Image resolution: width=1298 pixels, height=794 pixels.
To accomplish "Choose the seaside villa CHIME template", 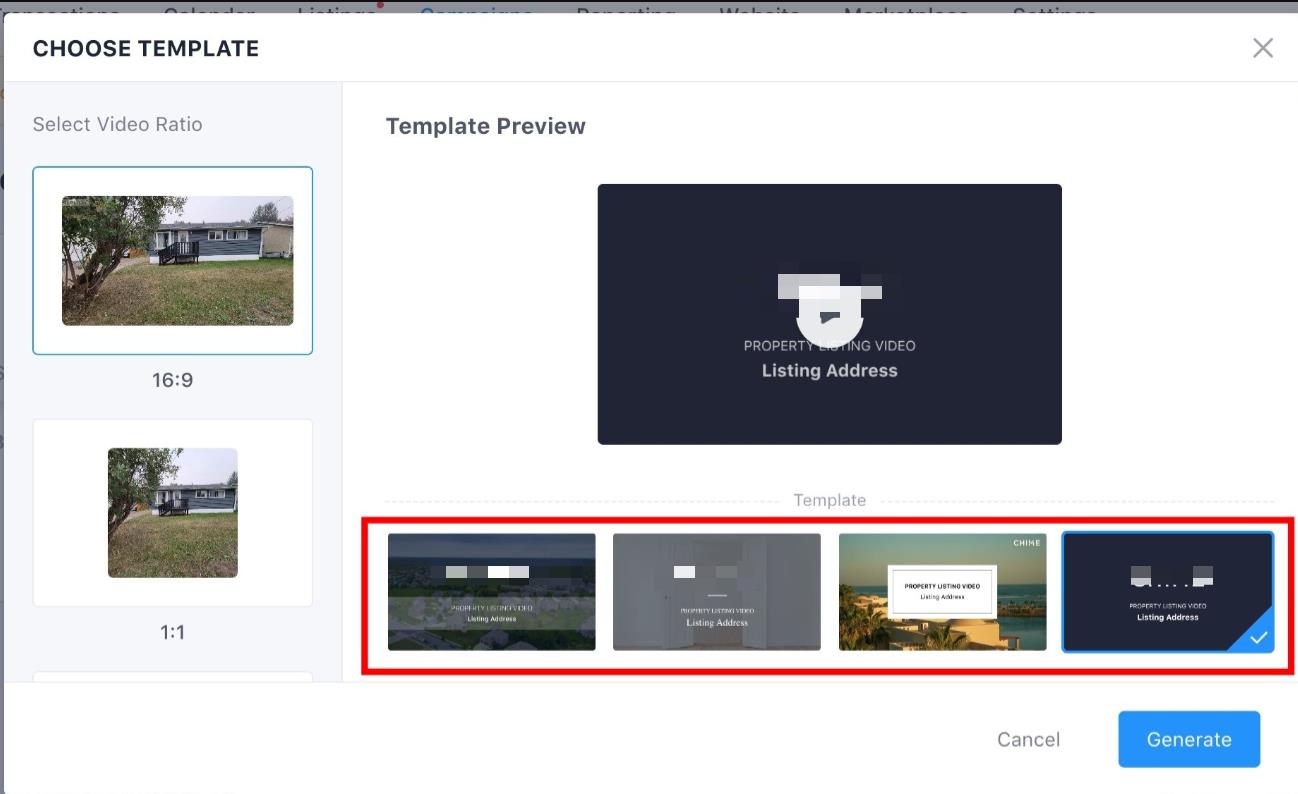I will click(x=943, y=592).
